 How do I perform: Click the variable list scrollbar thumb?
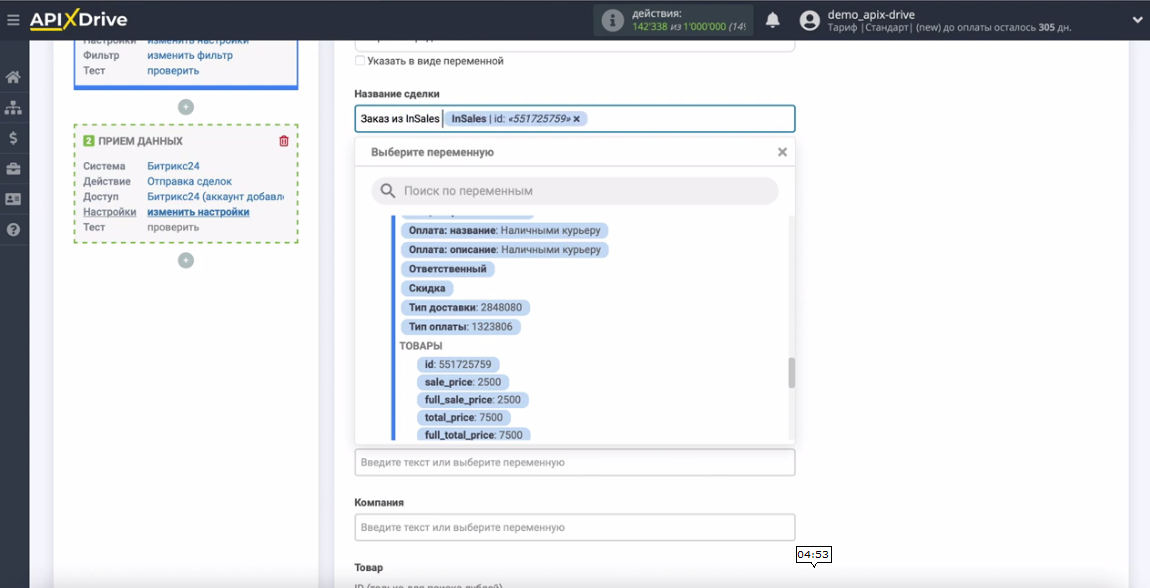pos(791,372)
